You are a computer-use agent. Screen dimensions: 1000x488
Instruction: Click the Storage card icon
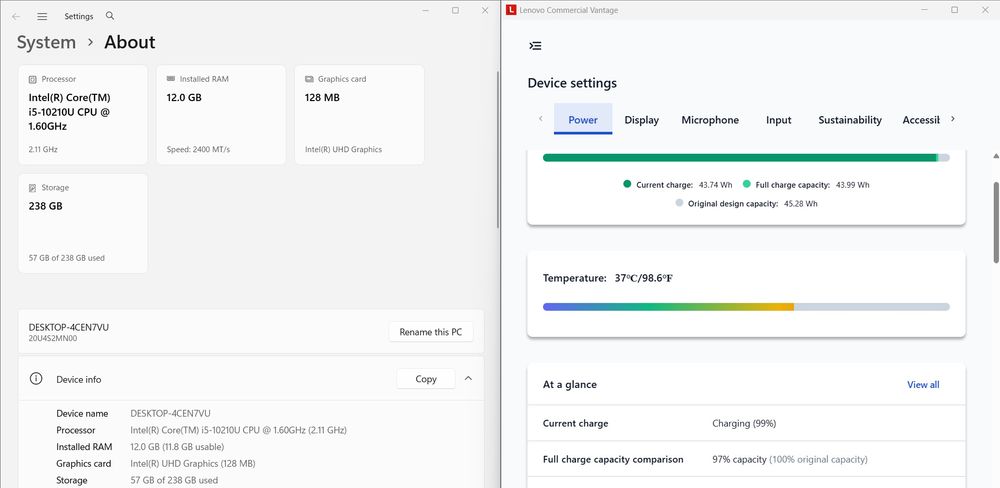click(33, 188)
